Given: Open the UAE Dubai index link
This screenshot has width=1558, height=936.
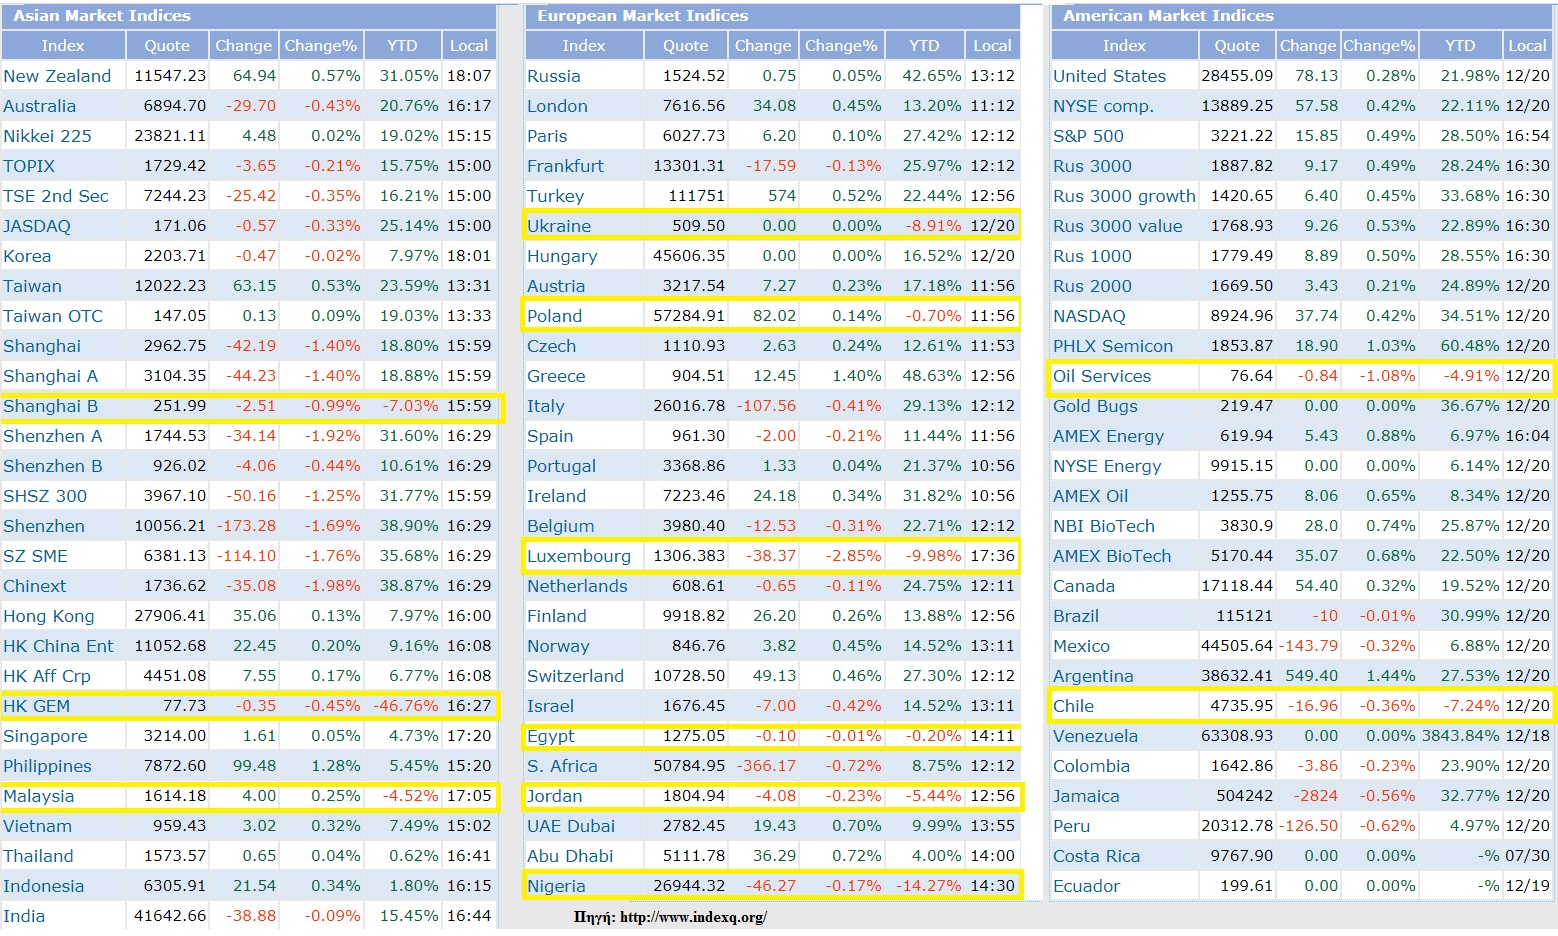Looking at the screenshot, I should pos(571,826).
